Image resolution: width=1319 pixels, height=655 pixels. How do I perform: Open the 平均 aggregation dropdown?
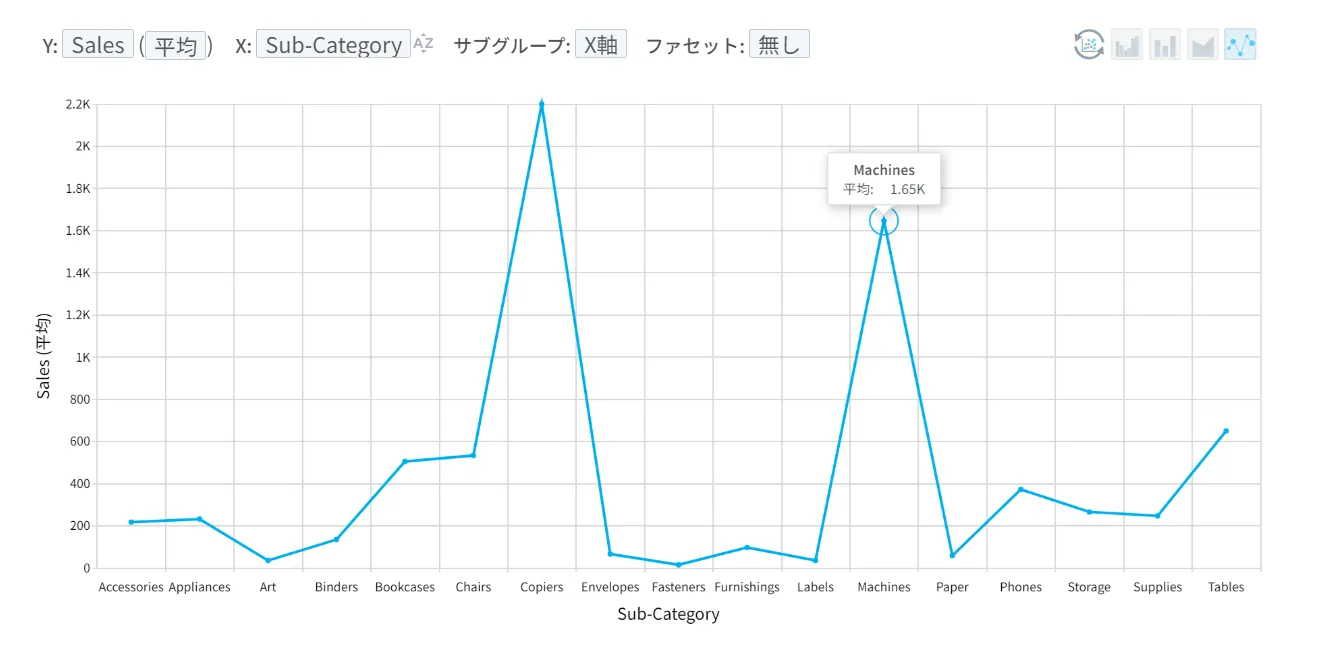[176, 45]
